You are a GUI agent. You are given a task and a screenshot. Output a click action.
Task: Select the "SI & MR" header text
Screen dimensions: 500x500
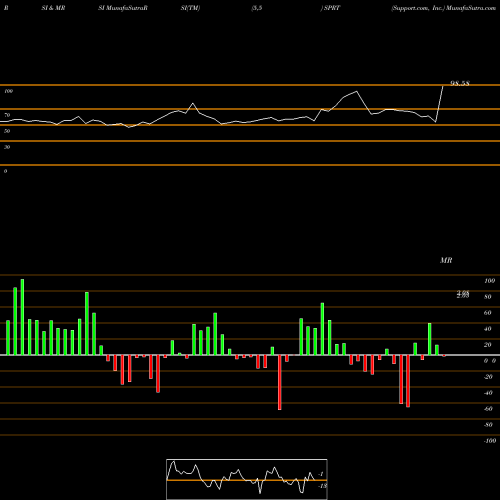tap(53, 8)
